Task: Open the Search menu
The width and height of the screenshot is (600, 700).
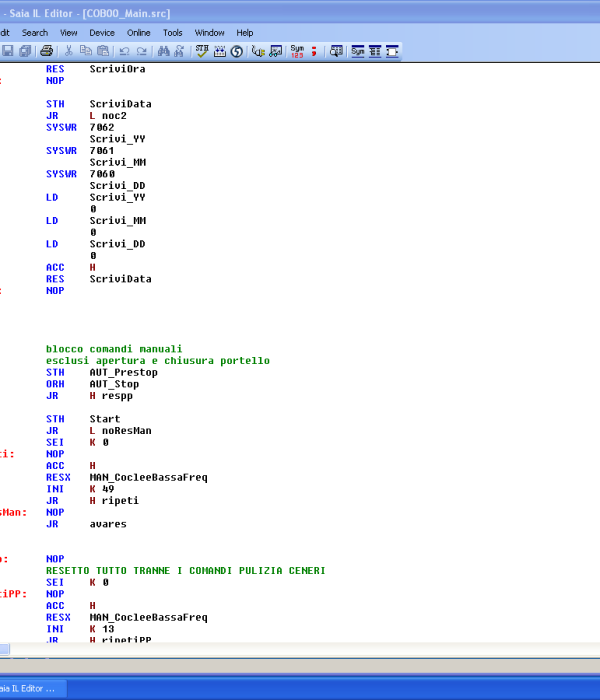Action: point(35,32)
